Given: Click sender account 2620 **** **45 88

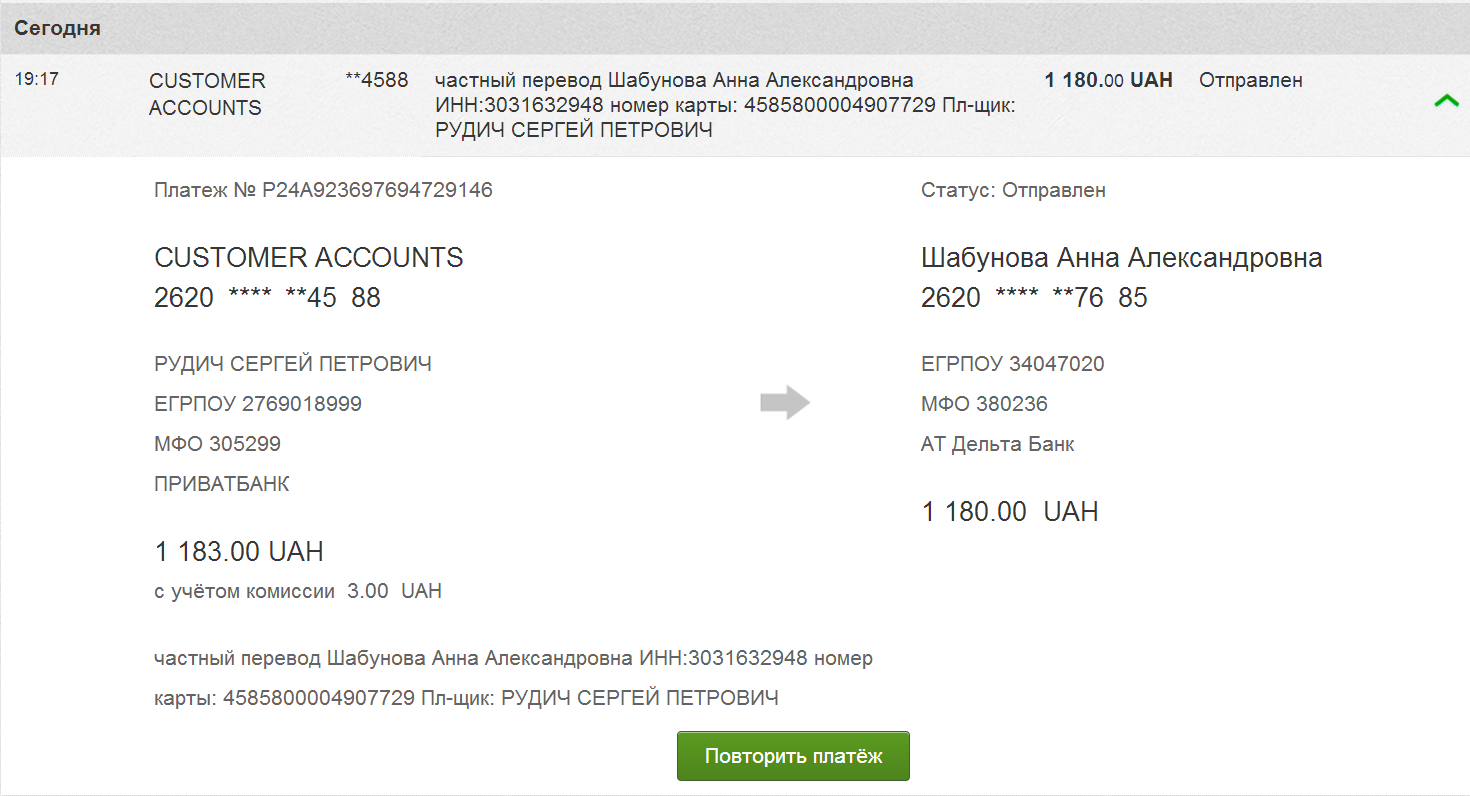Looking at the screenshot, I should tap(267, 298).
